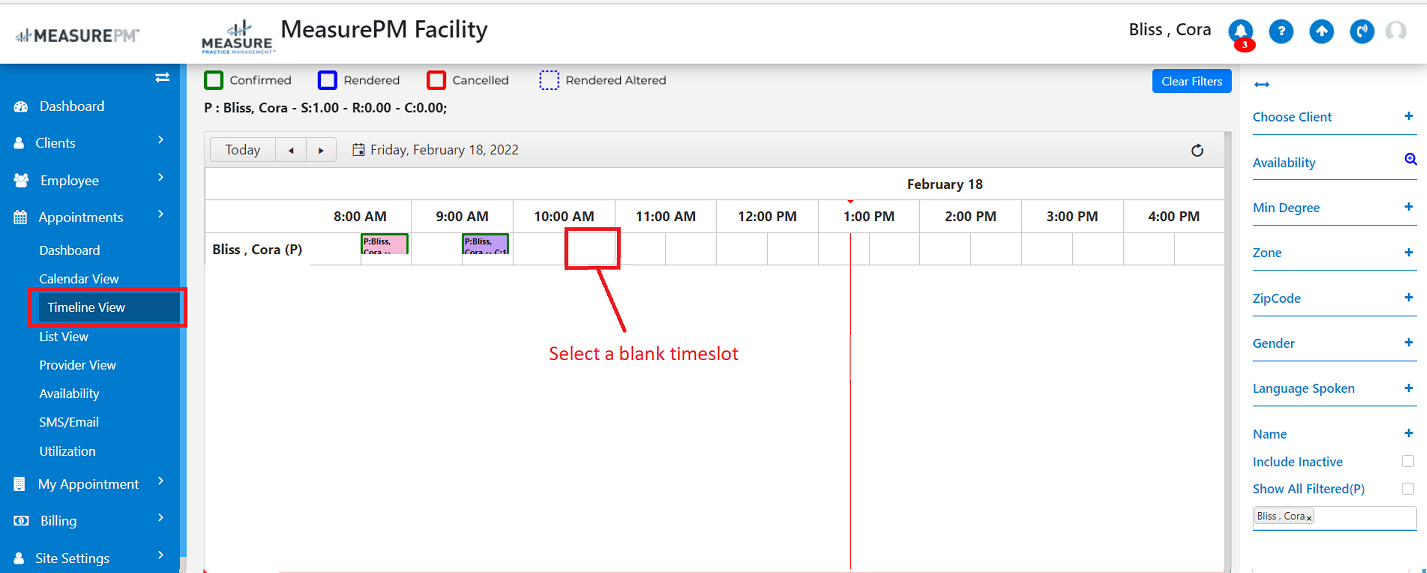Click the MeasurePM logo at top left

click(x=78, y=35)
